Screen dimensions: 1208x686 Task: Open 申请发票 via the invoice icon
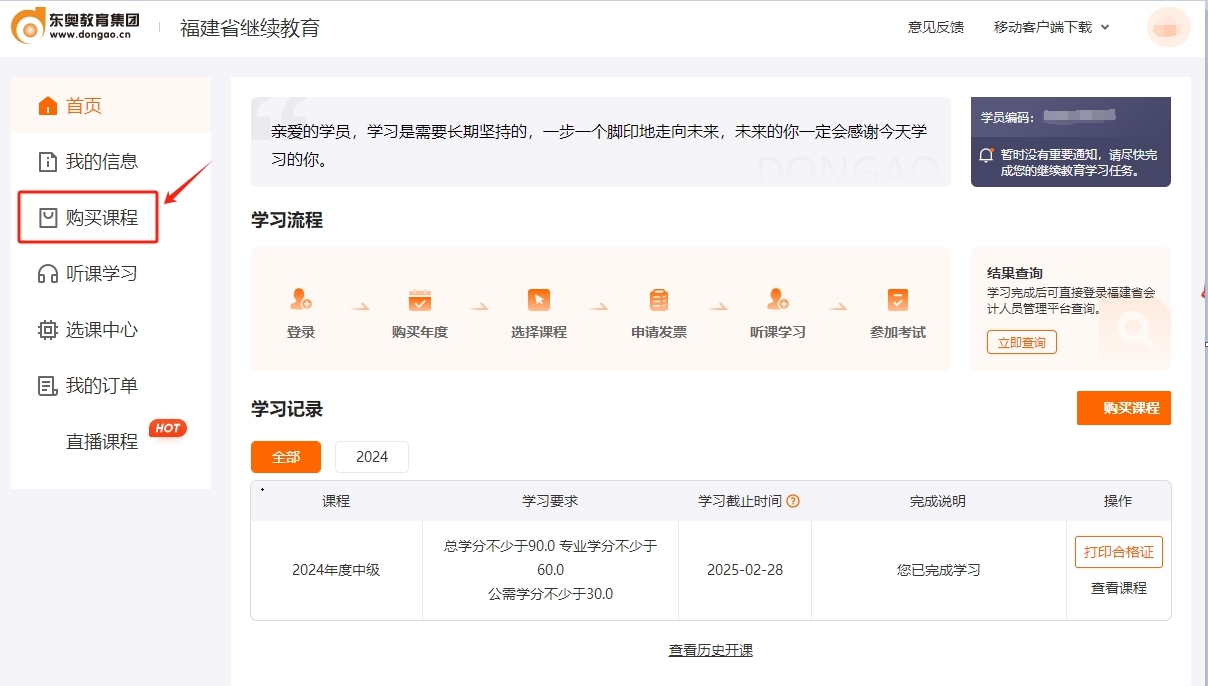[657, 300]
